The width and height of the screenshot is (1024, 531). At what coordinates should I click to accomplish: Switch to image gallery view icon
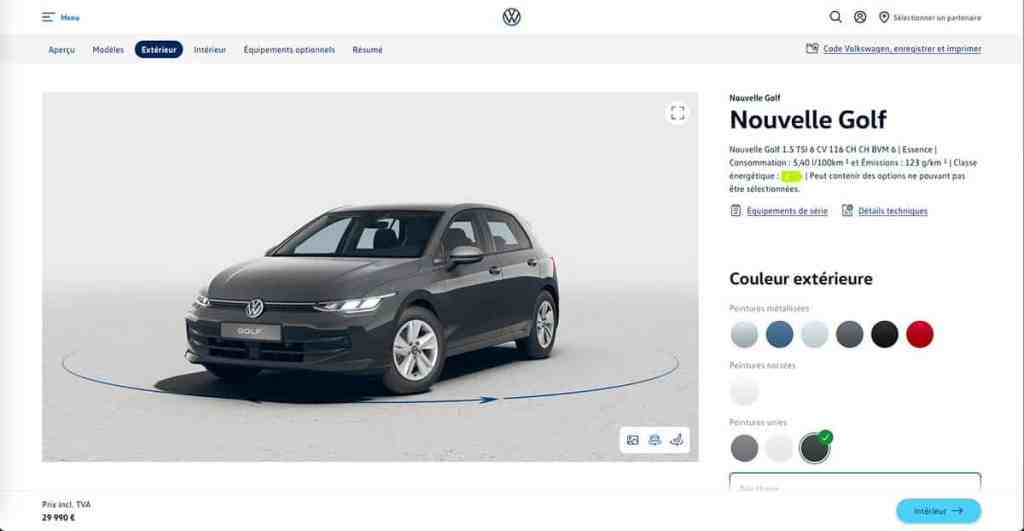click(632, 440)
